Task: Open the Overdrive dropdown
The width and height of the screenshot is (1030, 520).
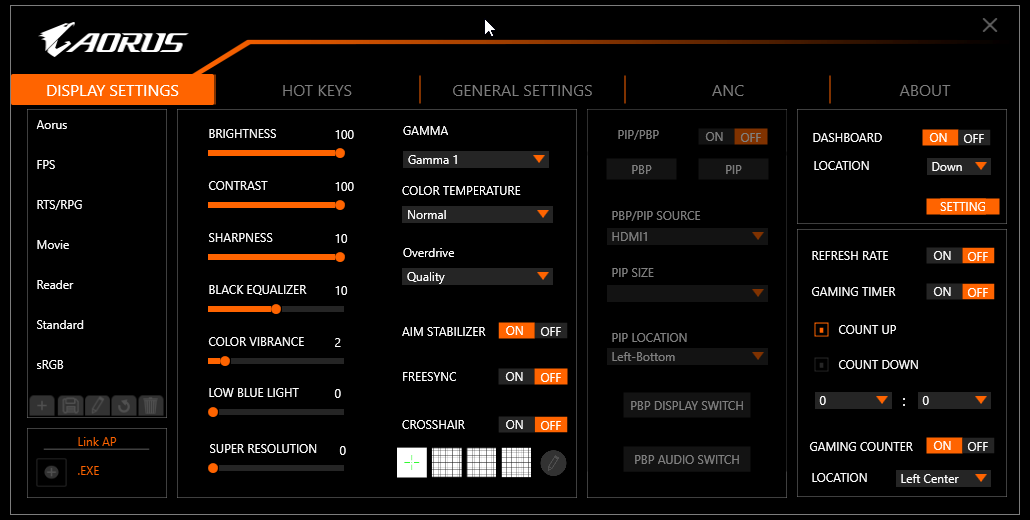Action: pos(477,276)
